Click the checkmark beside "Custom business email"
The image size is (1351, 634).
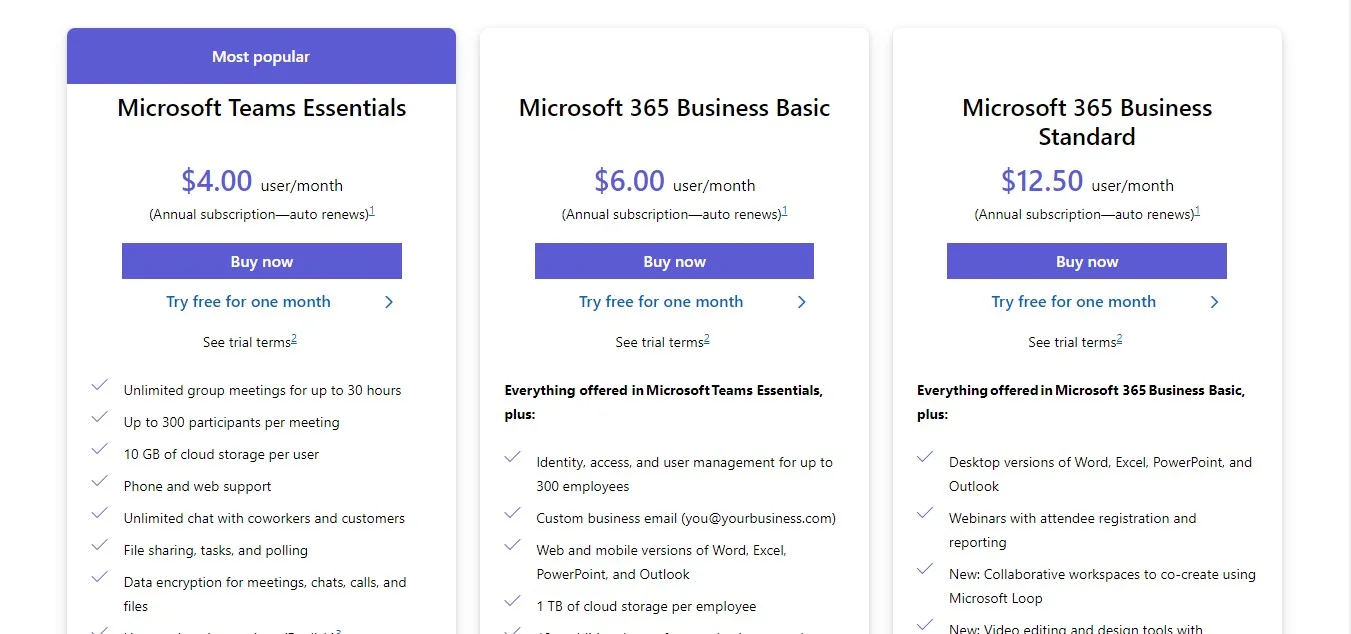click(x=512, y=513)
